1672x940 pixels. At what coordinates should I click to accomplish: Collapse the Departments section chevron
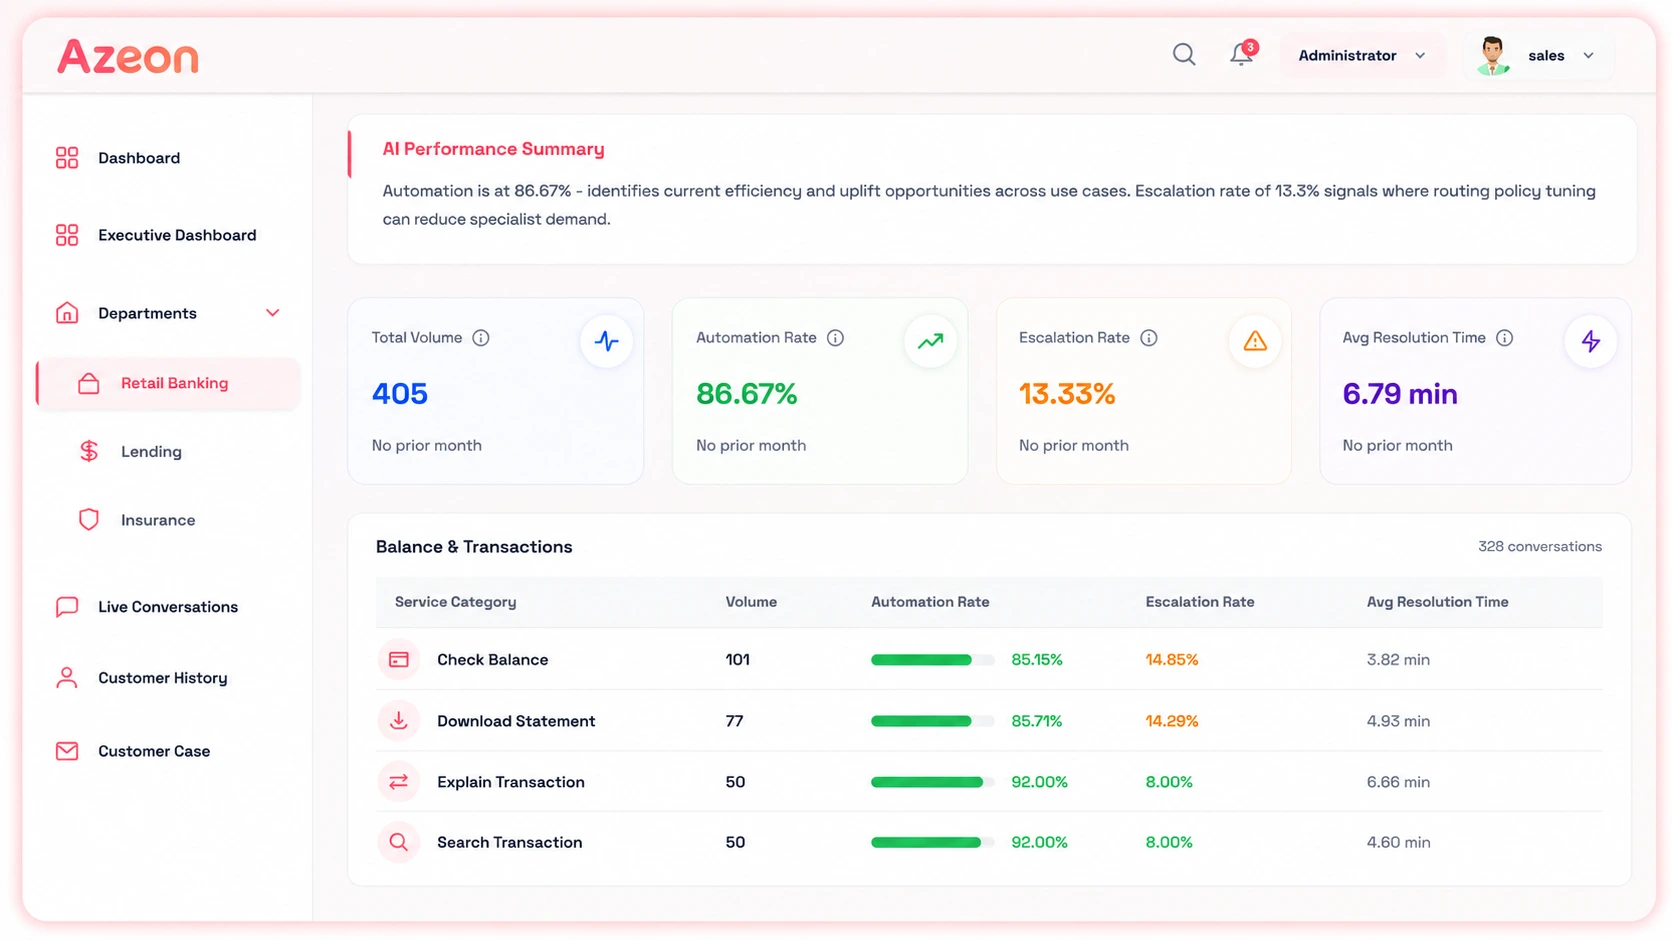point(272,313)
